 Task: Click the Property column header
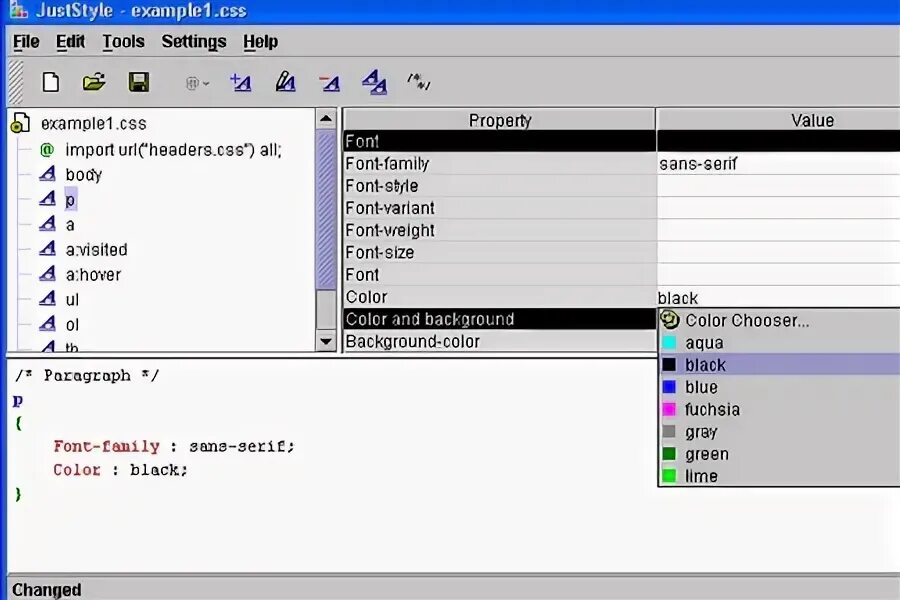point(499,120)
